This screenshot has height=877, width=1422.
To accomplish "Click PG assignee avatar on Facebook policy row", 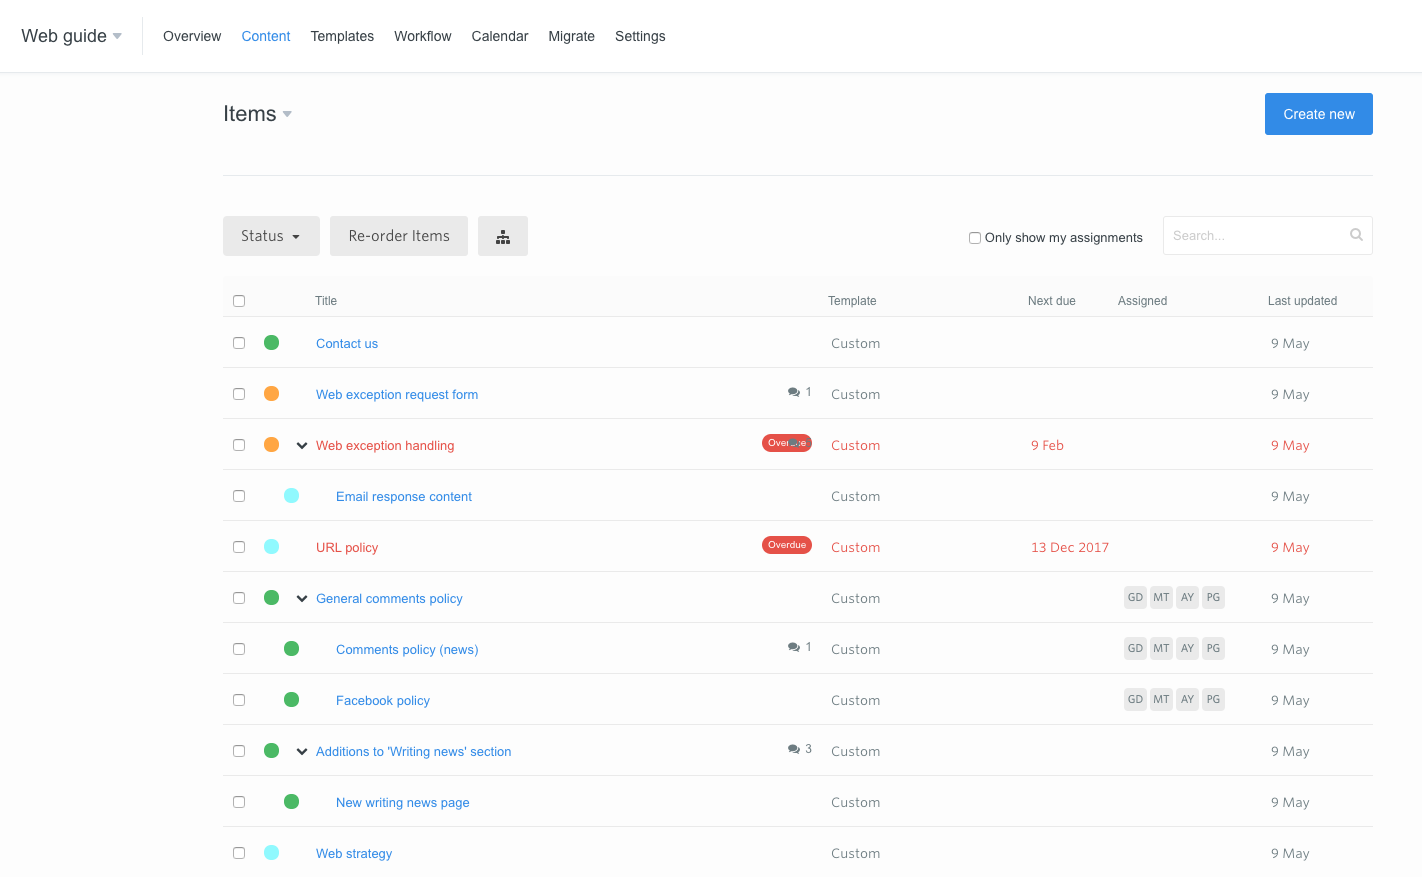I will point(1213,700).
